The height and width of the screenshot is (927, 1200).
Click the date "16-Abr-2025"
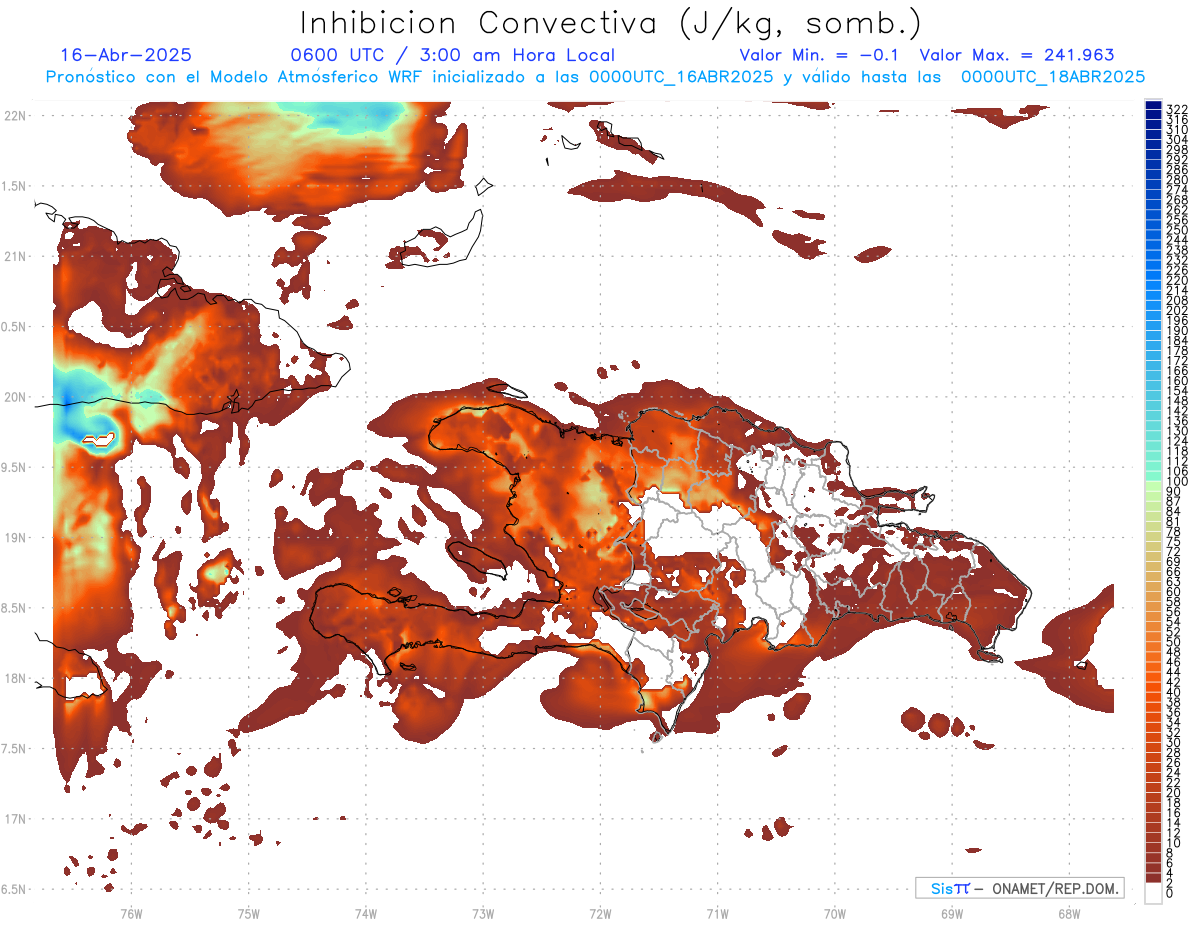(126, 55)
